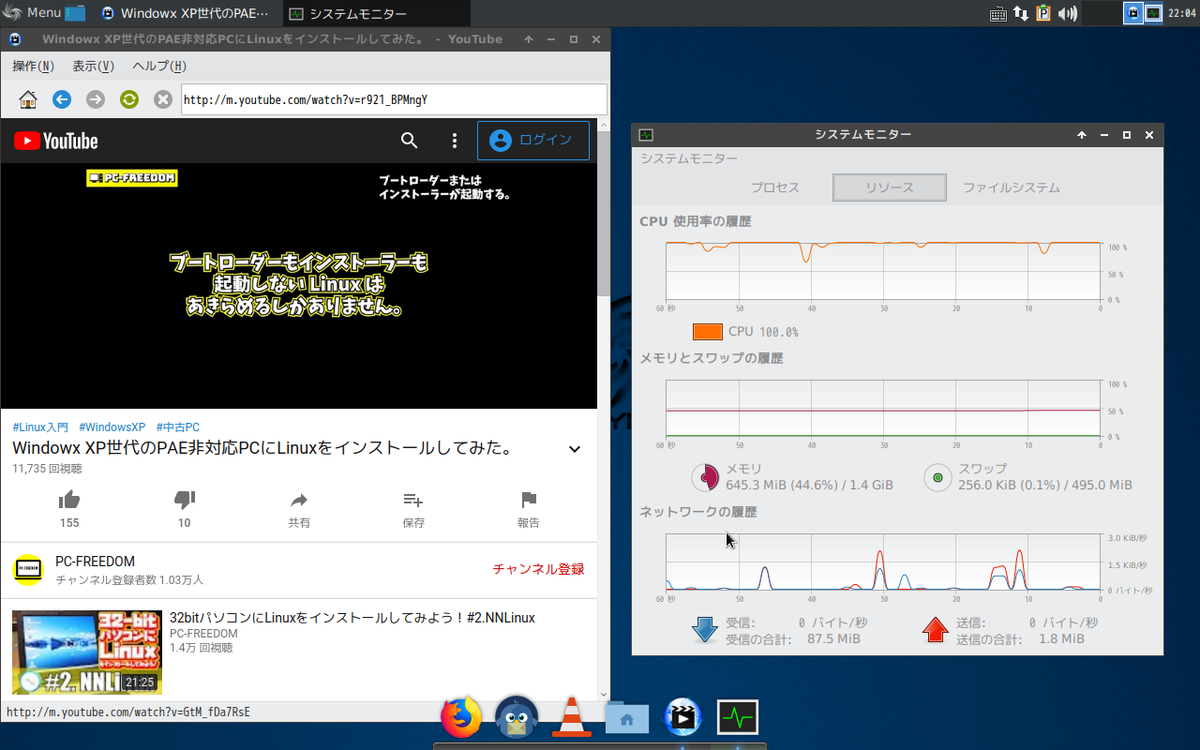The height and width of the screenshot is (750, 1200).
Task: Open the #WindowsXP hashtag link
Action: 112,427
